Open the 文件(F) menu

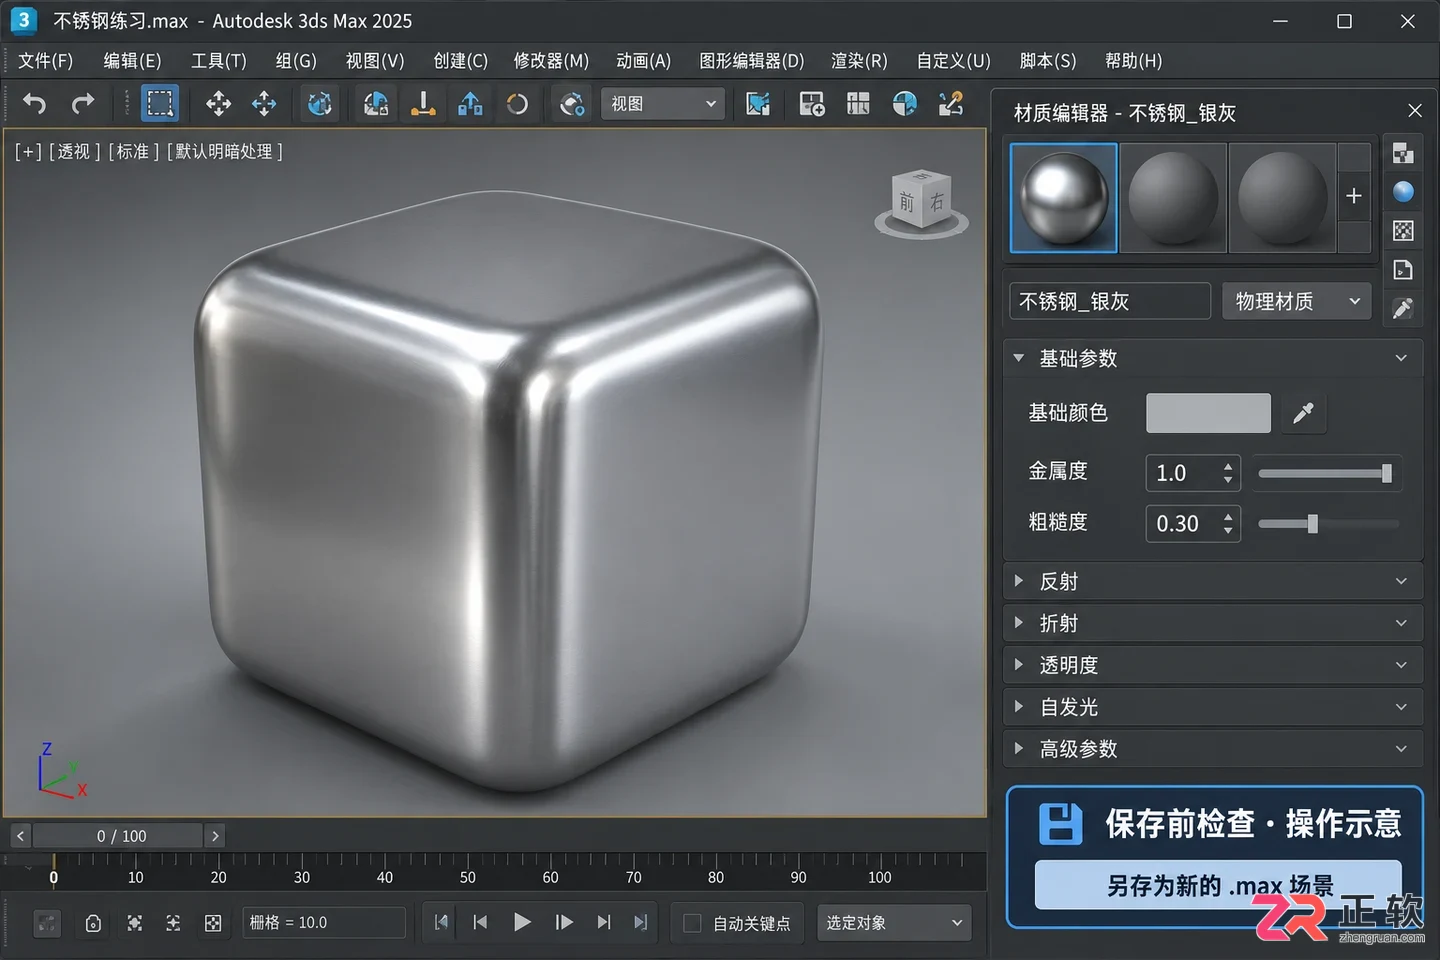pos(46,61)
